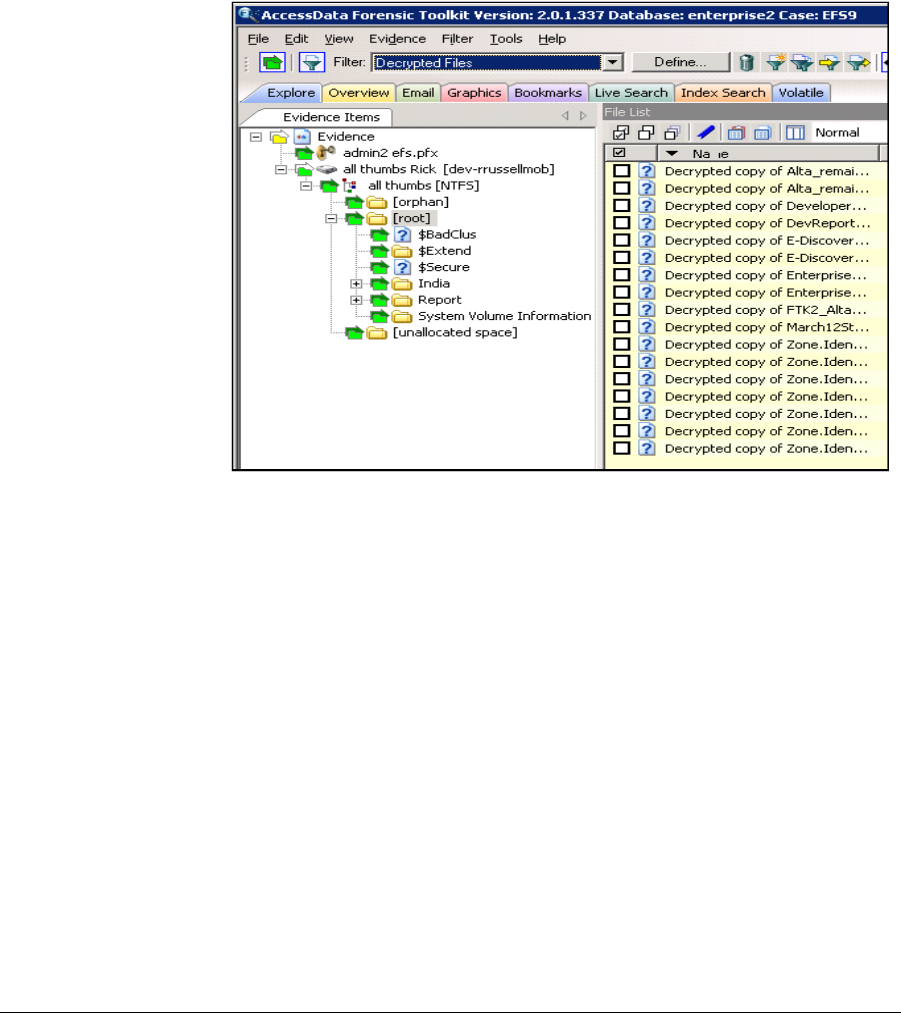Screen dimensions: 901x1013
Task: Click the green QuickPick arrow next to admin2 efs.pfx
Action: (304, 153)
